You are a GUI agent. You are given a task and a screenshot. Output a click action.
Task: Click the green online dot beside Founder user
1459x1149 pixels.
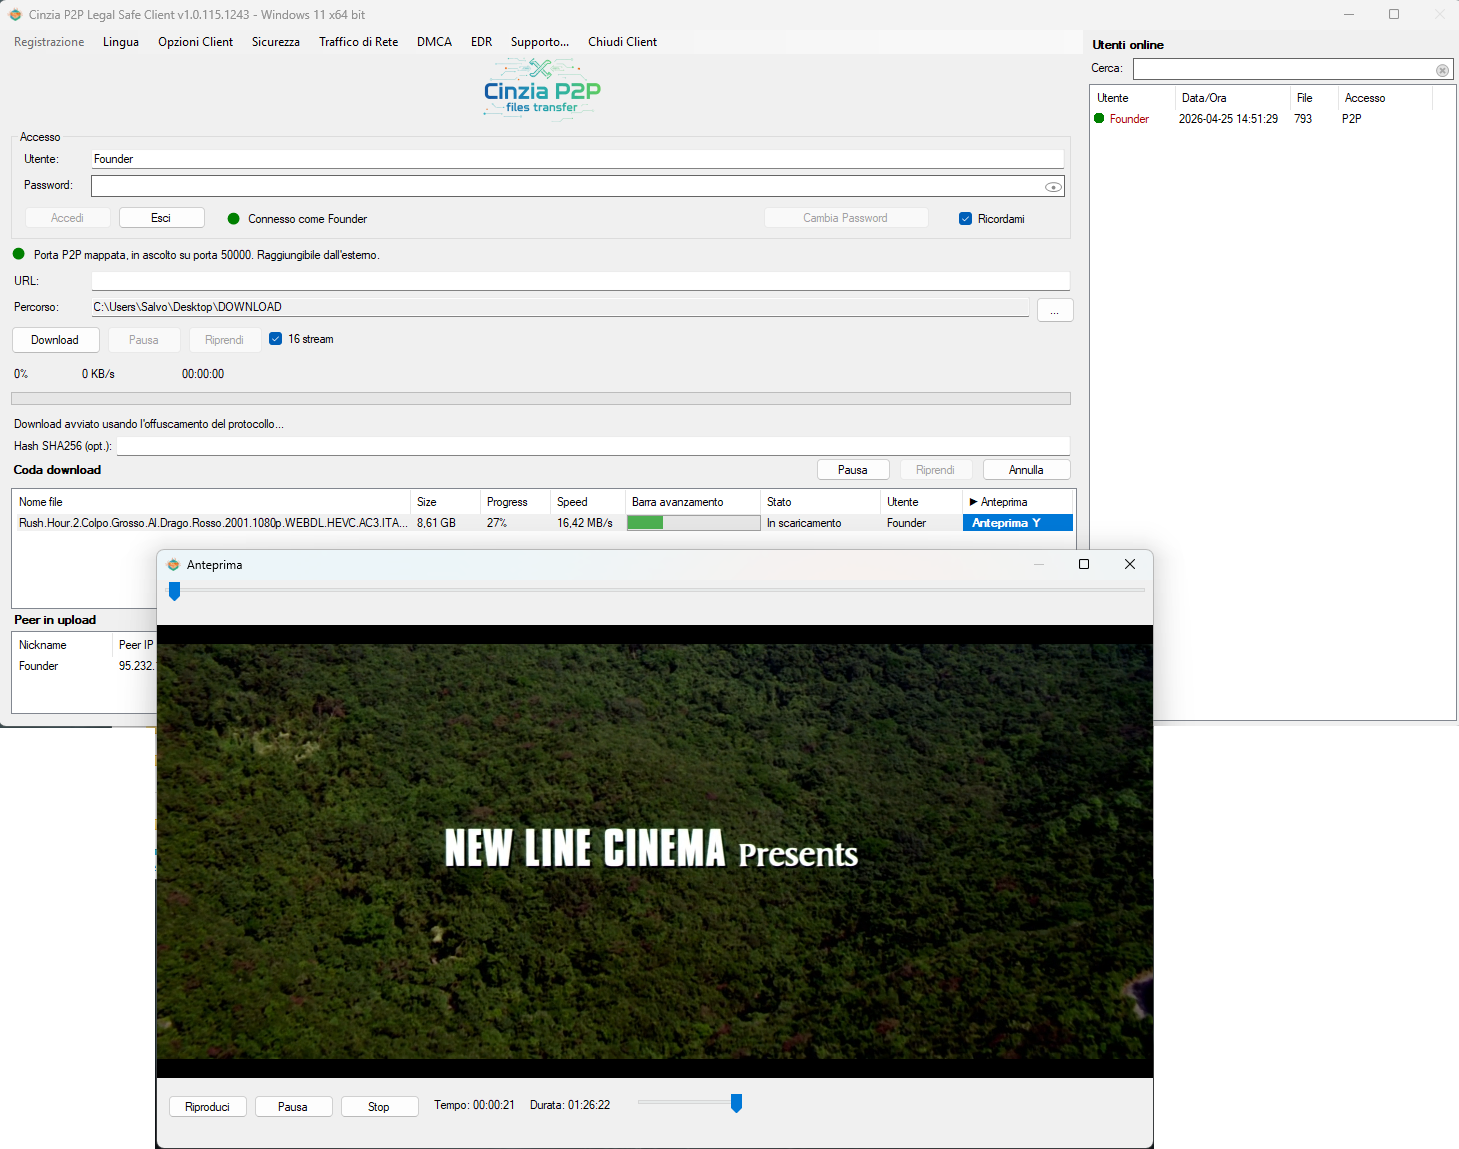click(1099, 118)
